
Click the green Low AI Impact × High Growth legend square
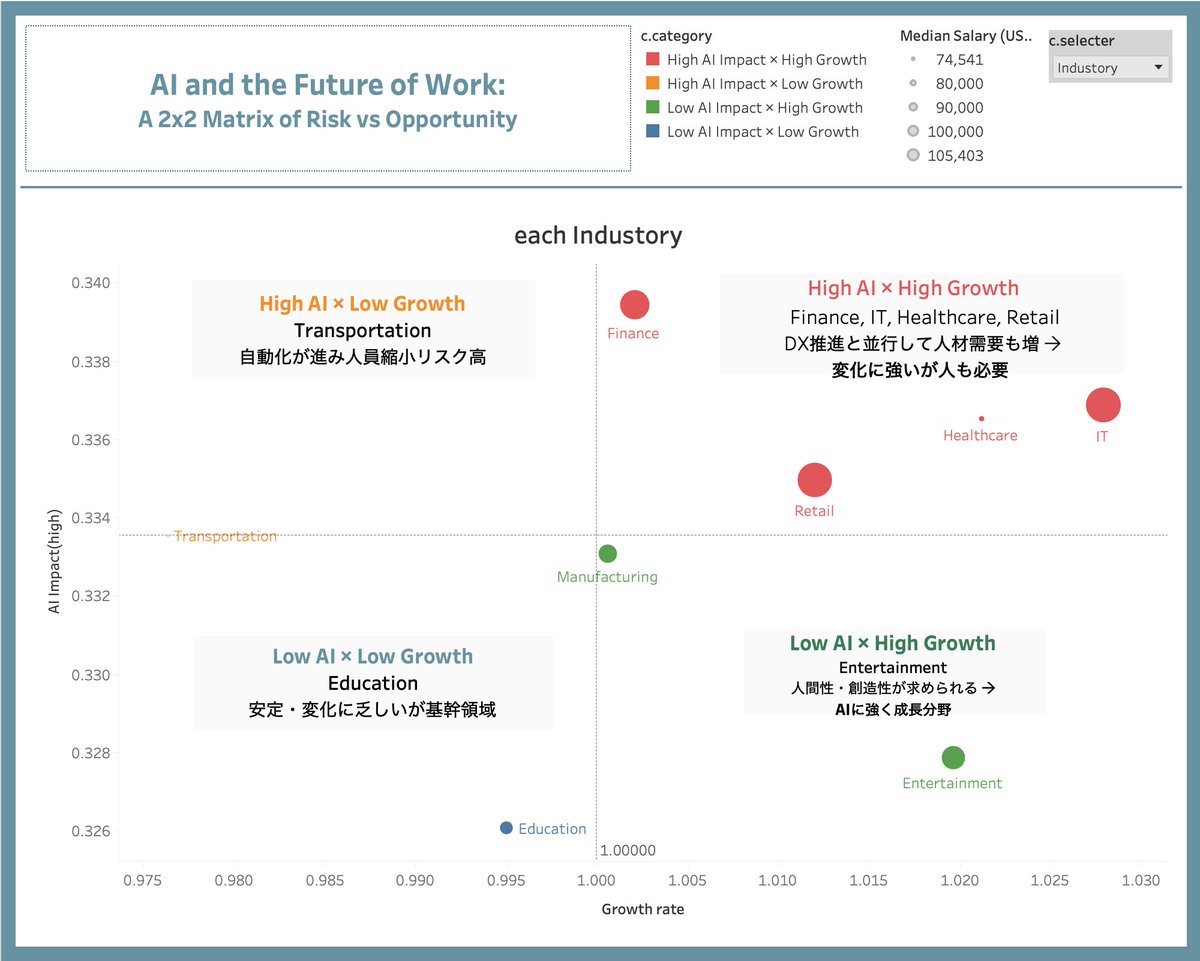pyautogui.click(x=653, y=107)
